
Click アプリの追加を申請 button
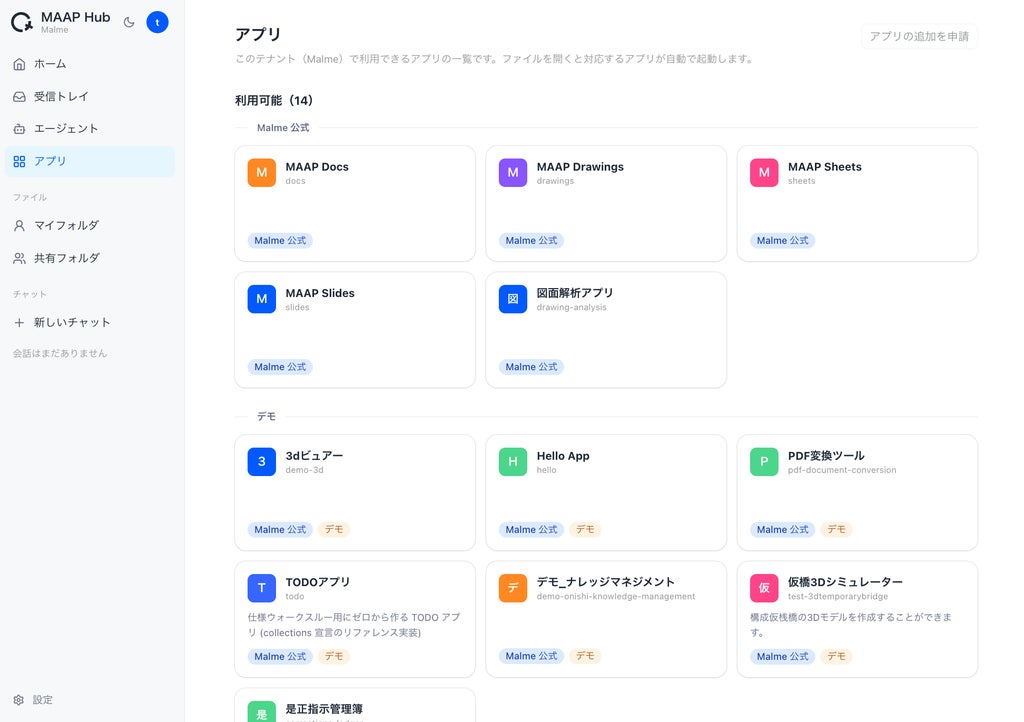(x=919, y=37)
